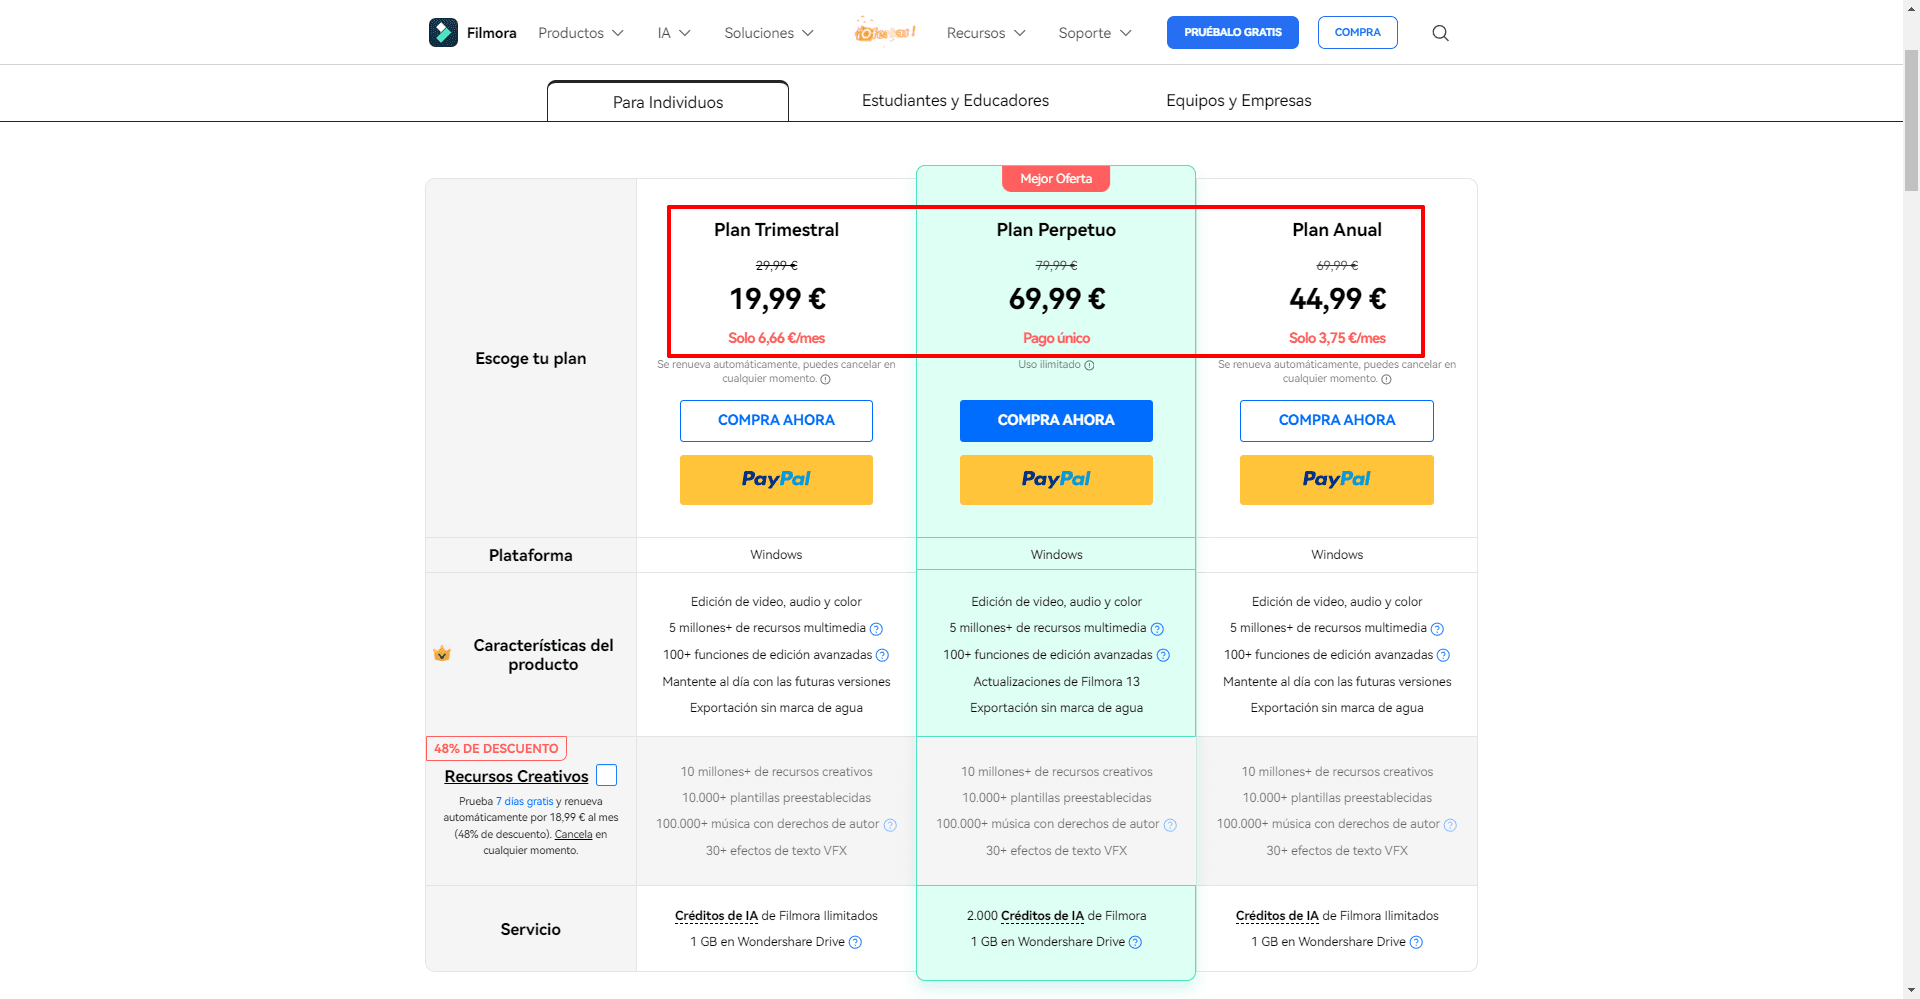This screenshot has height=999, width=1920.
Task: Pay Plan Anual with PayPal button
Action: click(1336, 480)
